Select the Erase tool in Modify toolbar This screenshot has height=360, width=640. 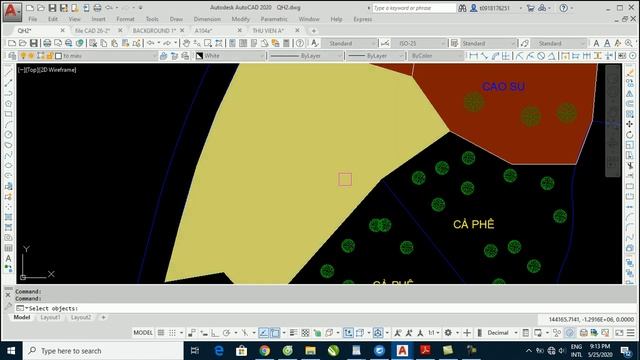point(630,73)
